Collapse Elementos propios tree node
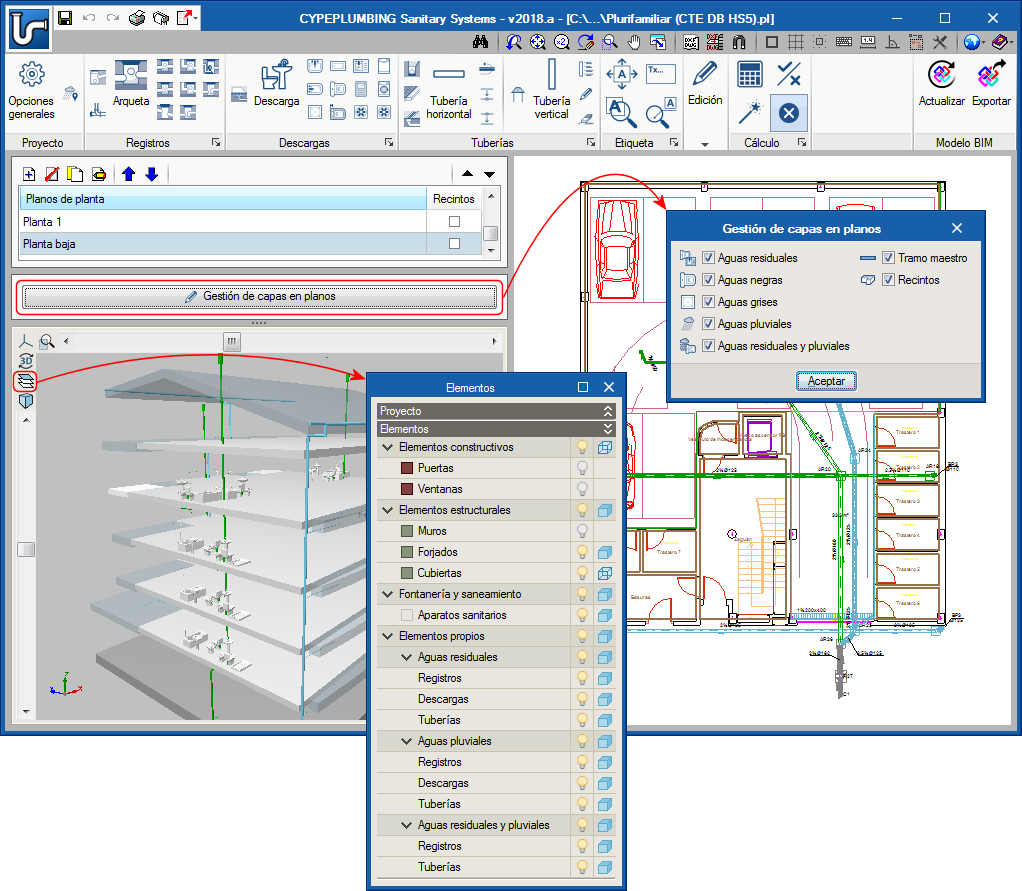Viewport: 1022px width, 891px height. [388, 635]
